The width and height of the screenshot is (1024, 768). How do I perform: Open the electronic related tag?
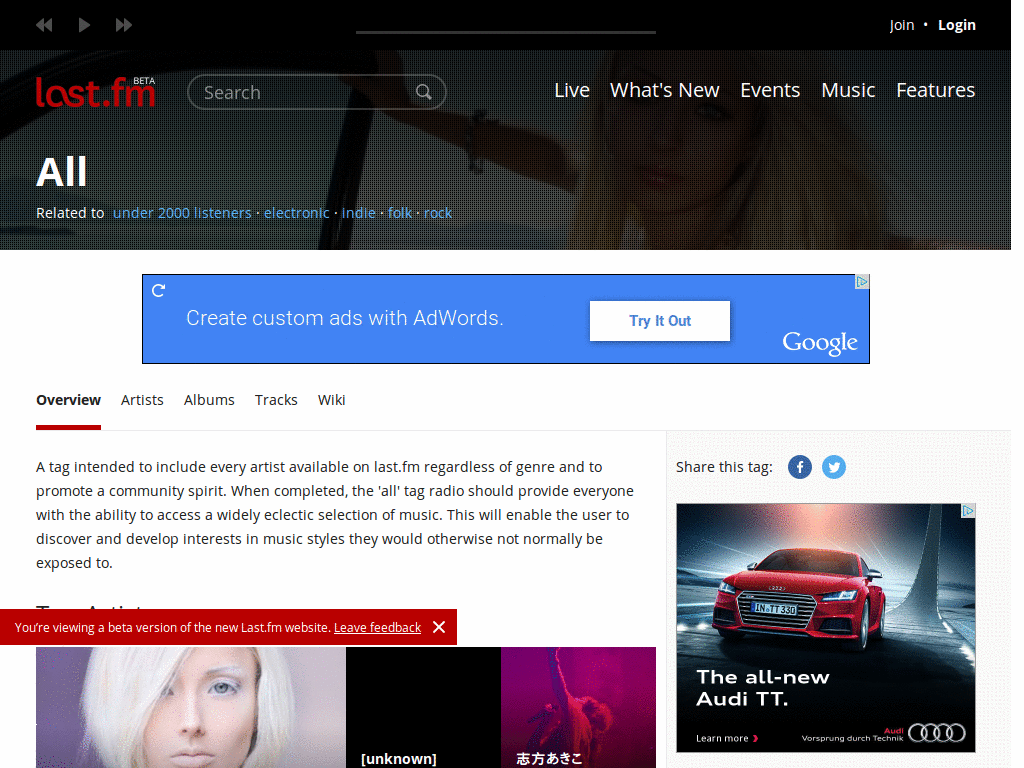pyautogui.click(x=296, y=213)
